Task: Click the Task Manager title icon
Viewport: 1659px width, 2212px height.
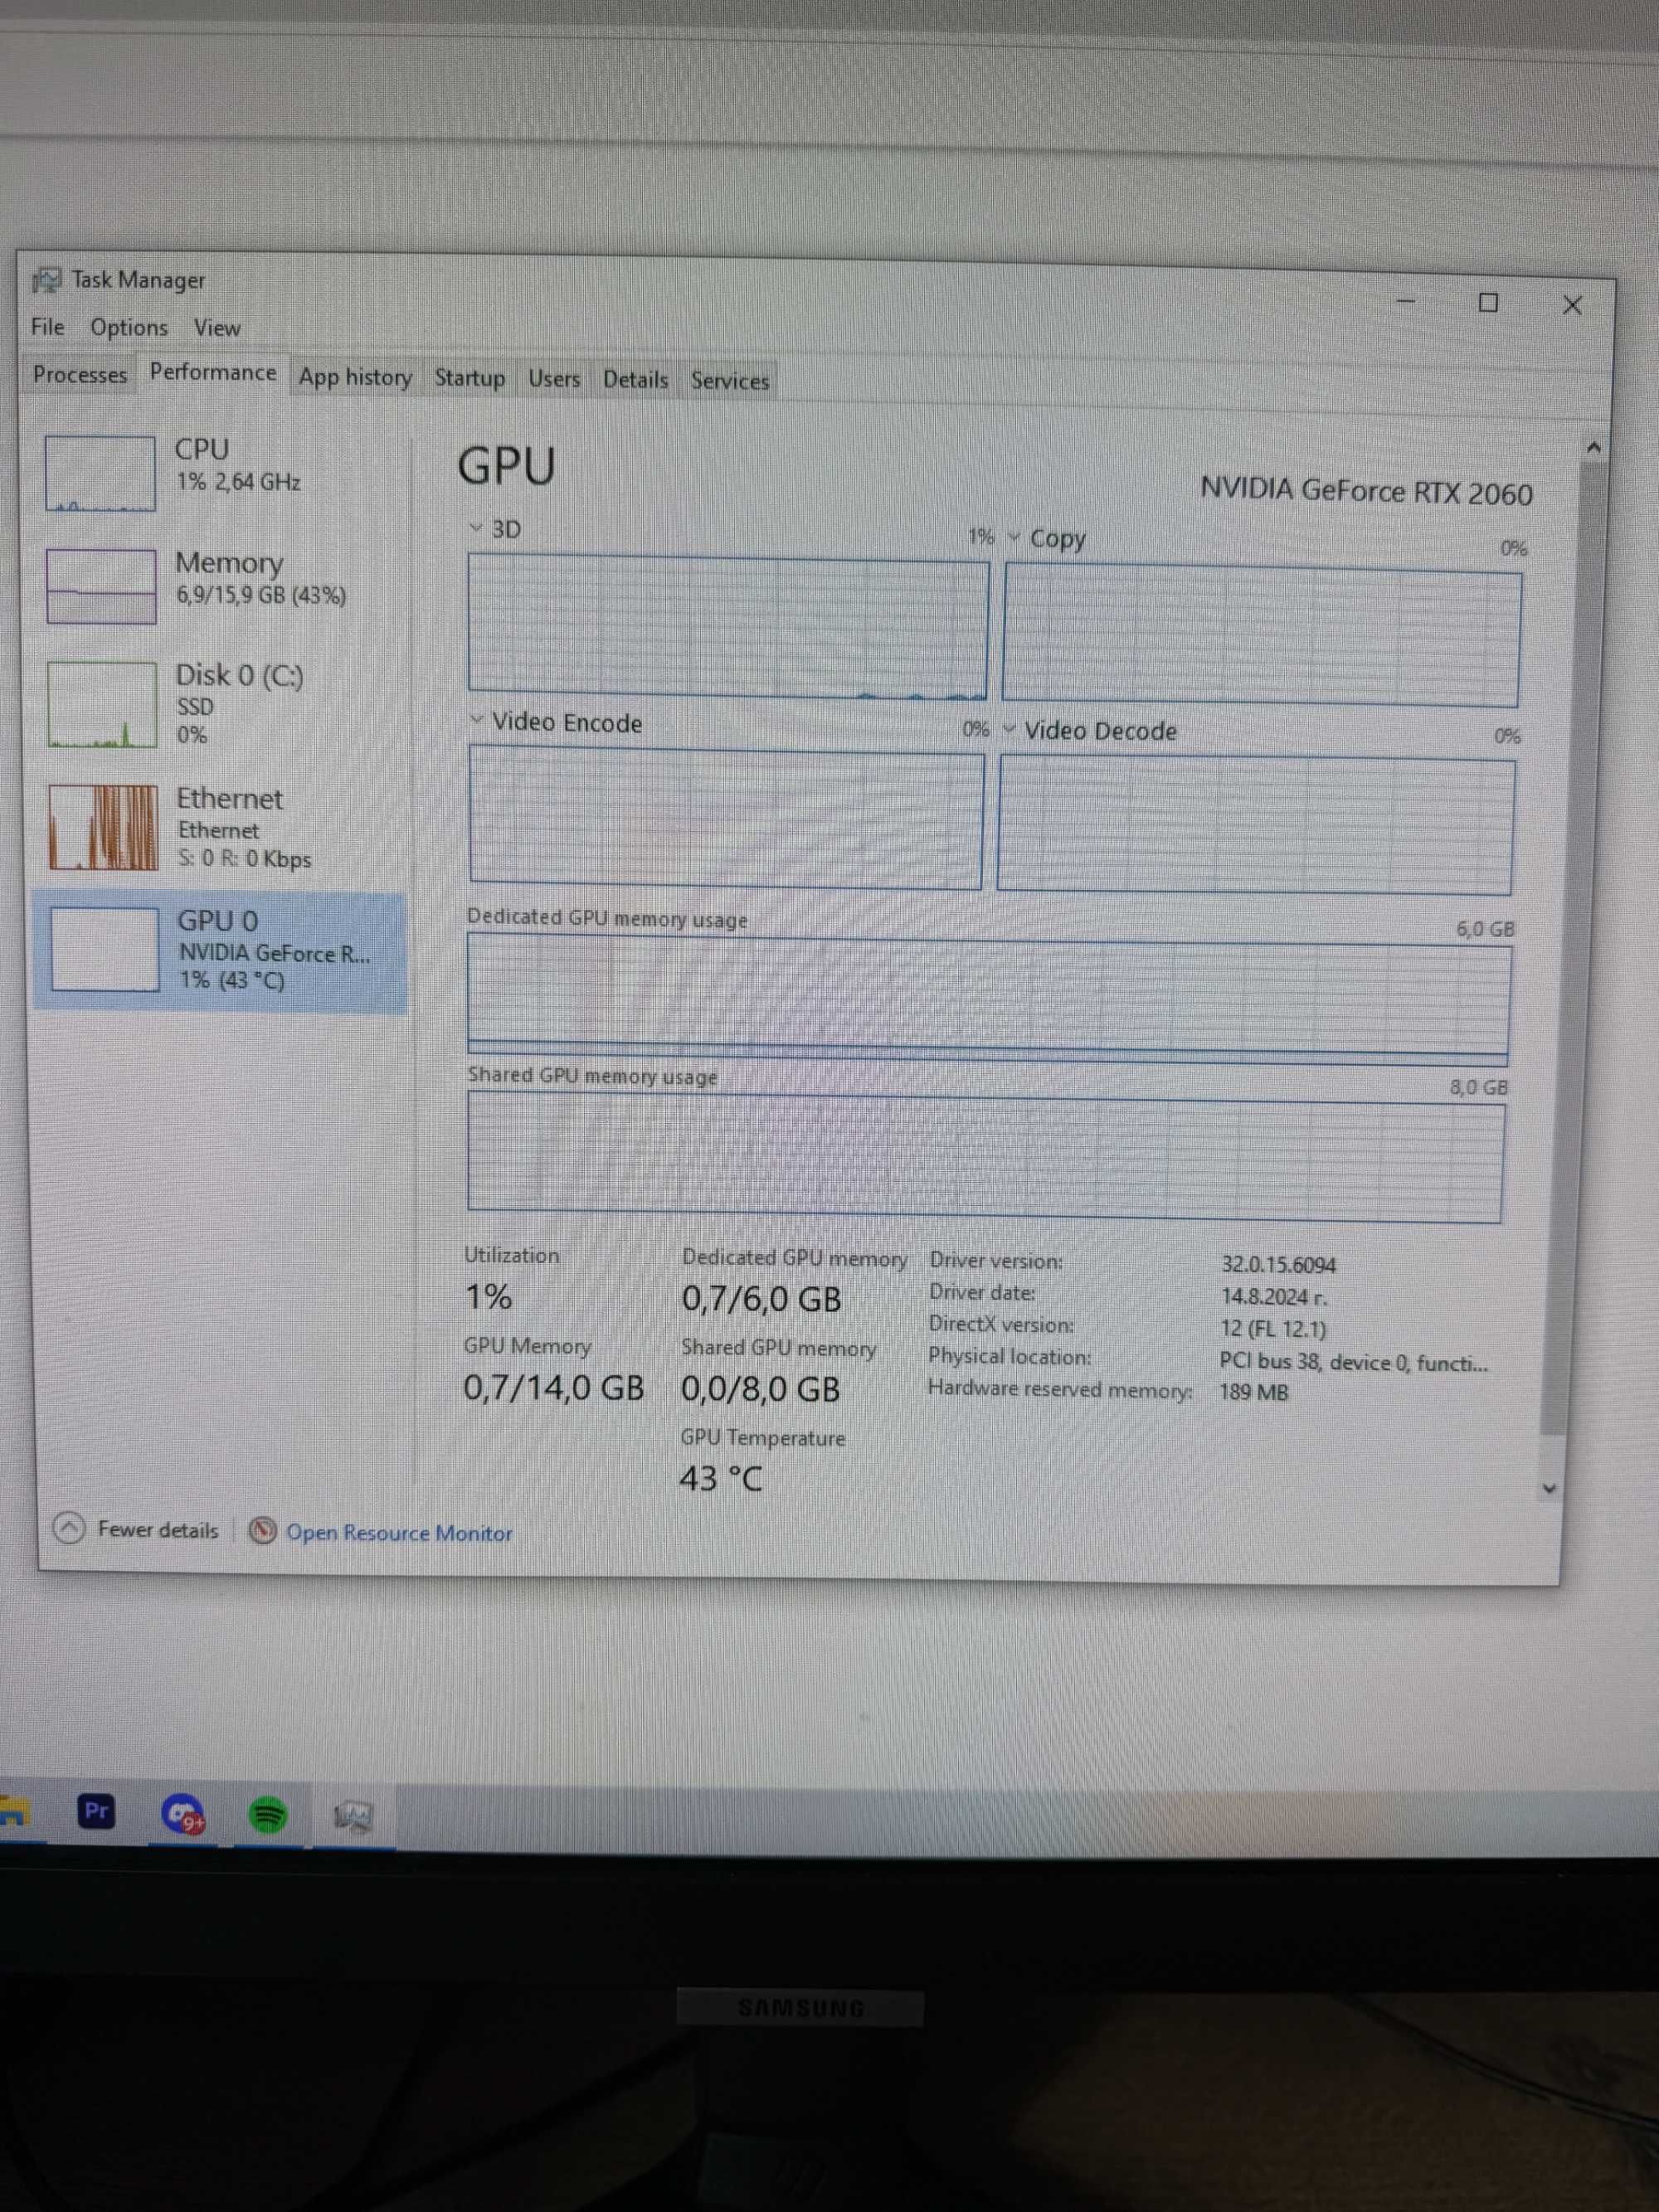Action: [46, 280]
